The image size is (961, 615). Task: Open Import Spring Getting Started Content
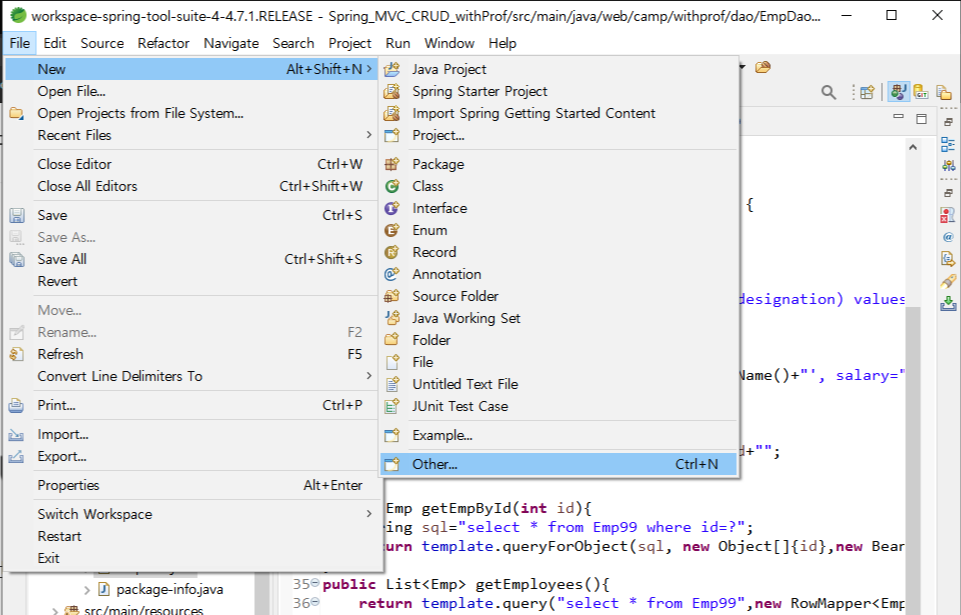pos(558,113)
